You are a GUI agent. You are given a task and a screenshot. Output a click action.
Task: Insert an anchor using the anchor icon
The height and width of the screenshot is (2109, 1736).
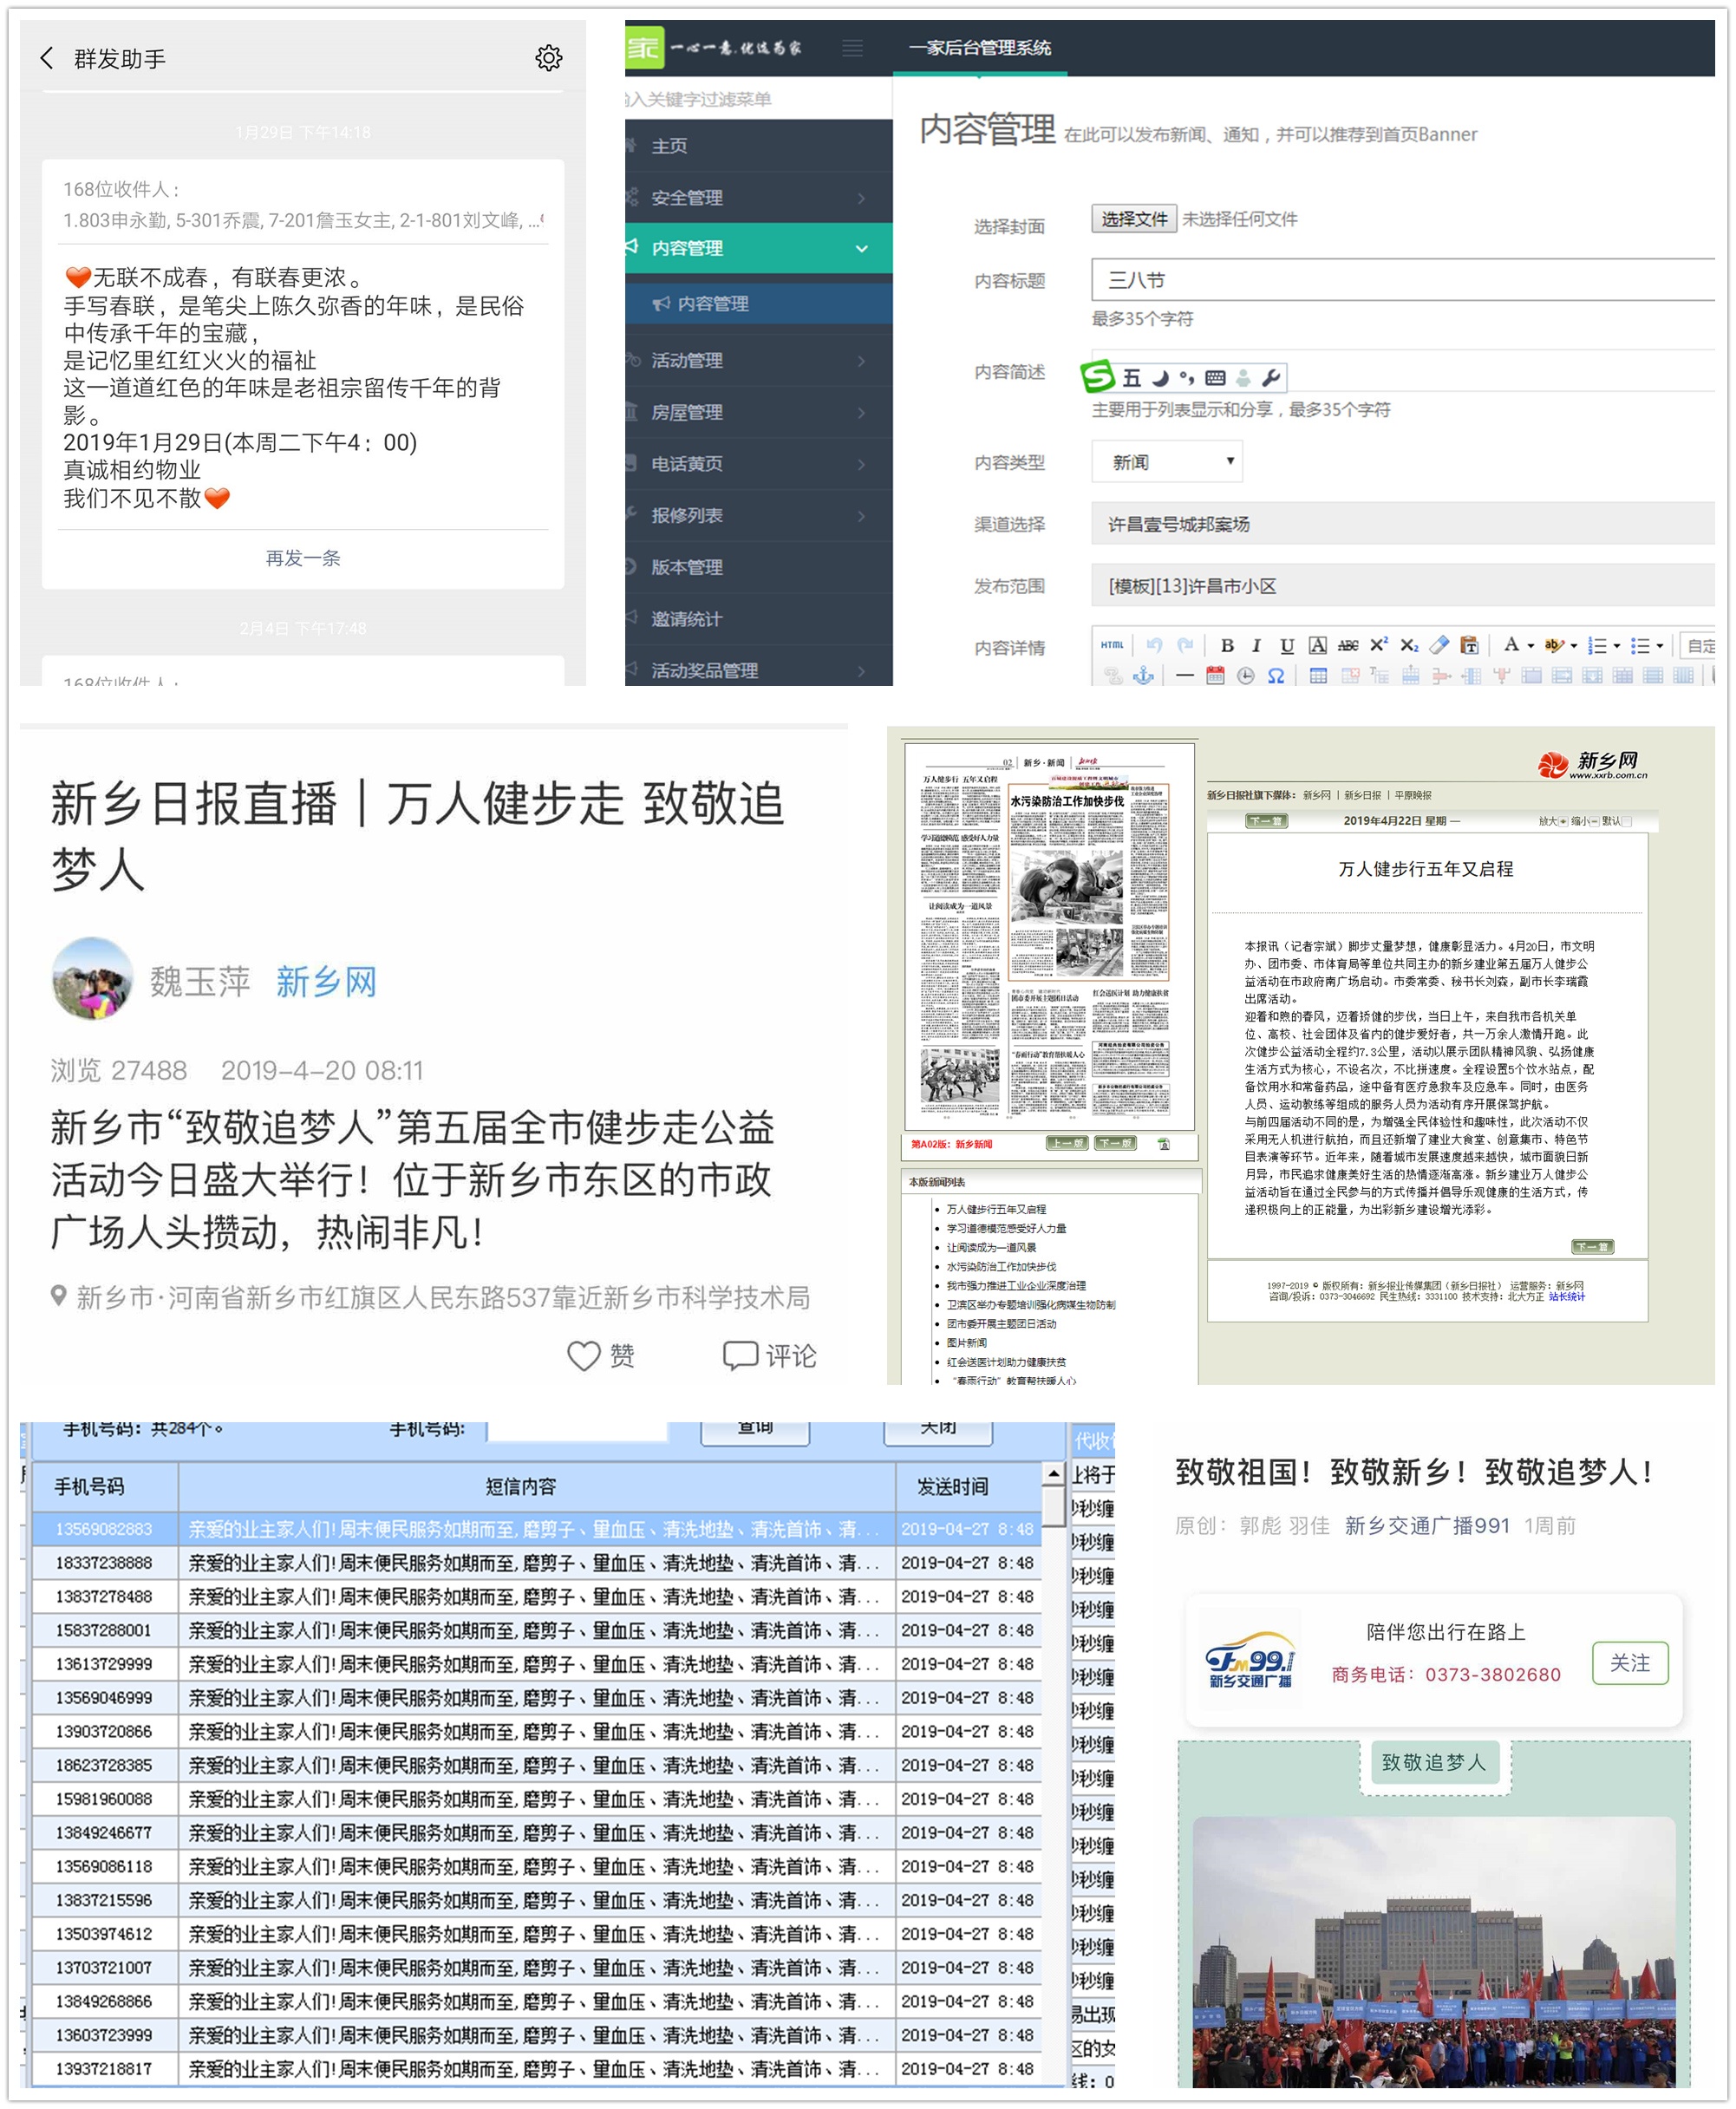(1143, 676)
